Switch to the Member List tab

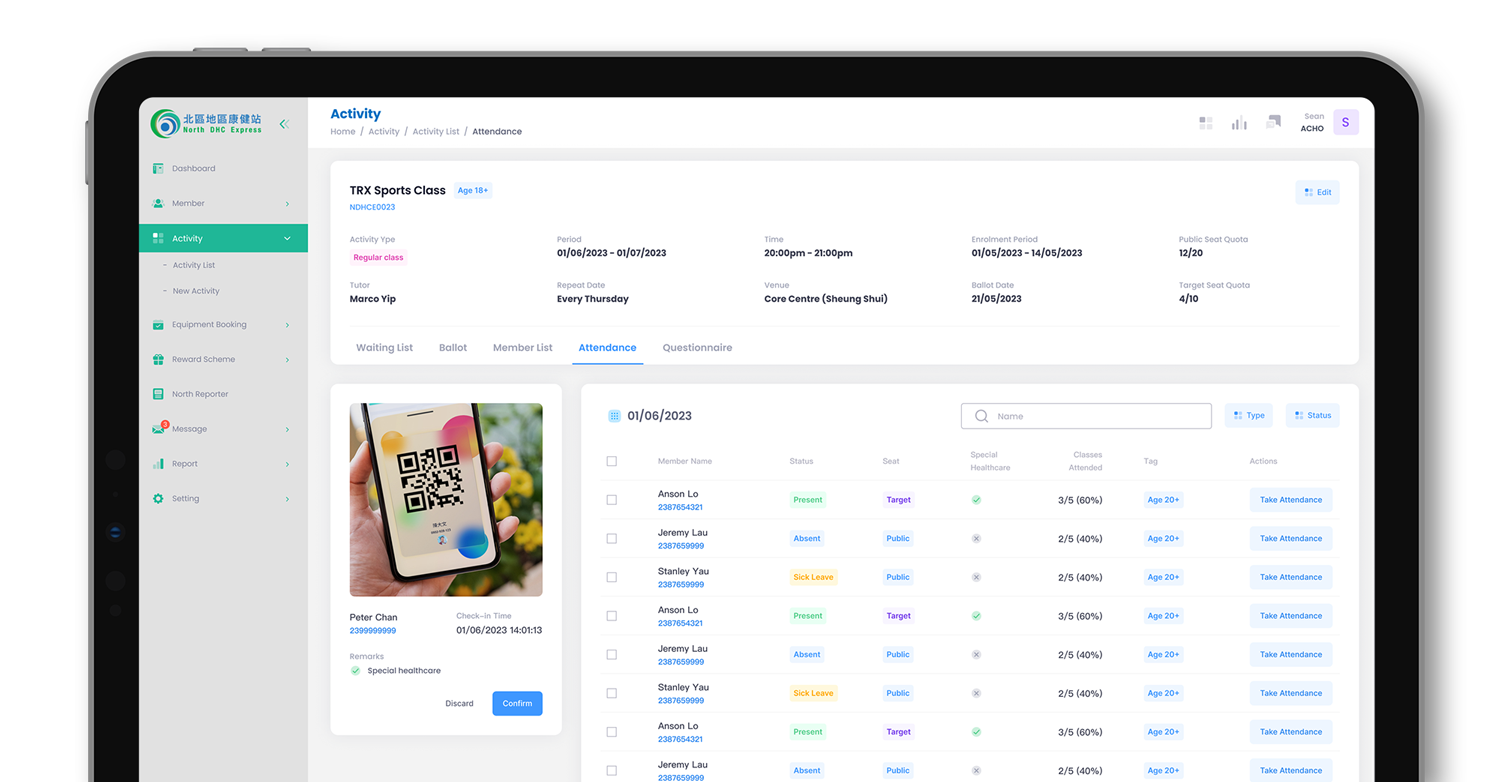(x=522, y=348)
